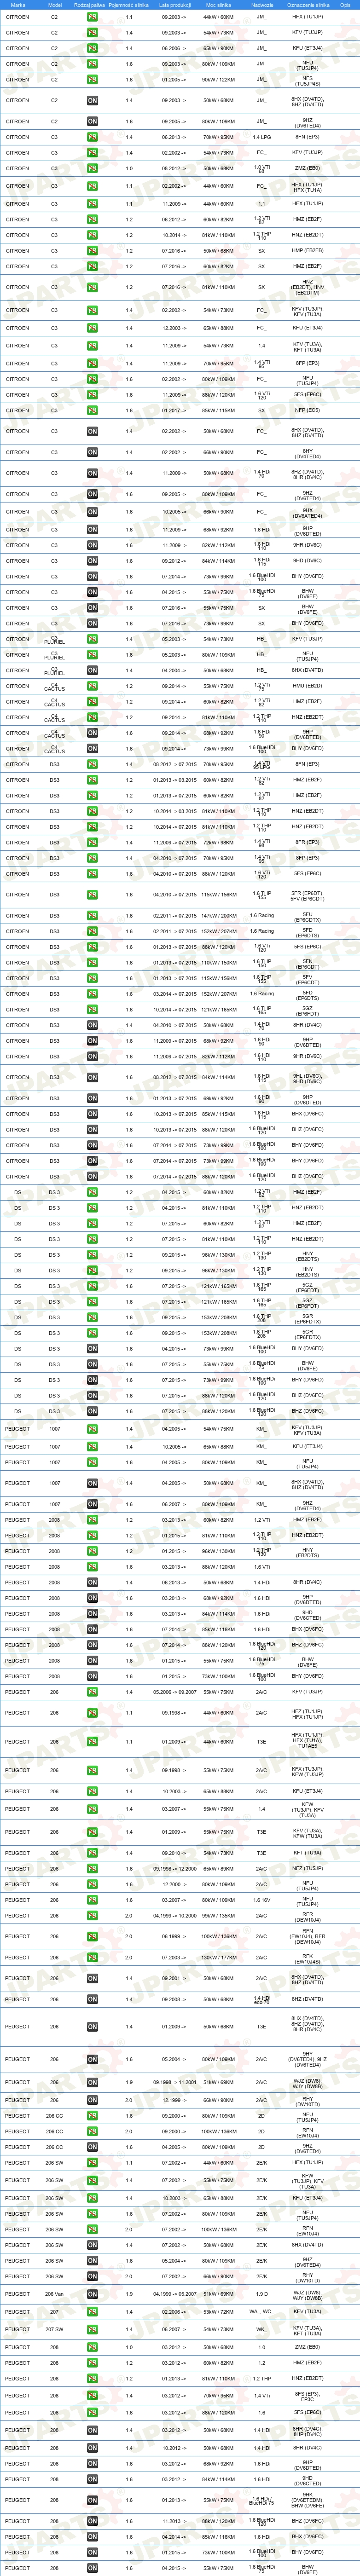Click the diesel icon in Peugeot 2008 9HD (DV6CTED) row
Viewport: 360px width, 2576px height.
pos(92,1613)
